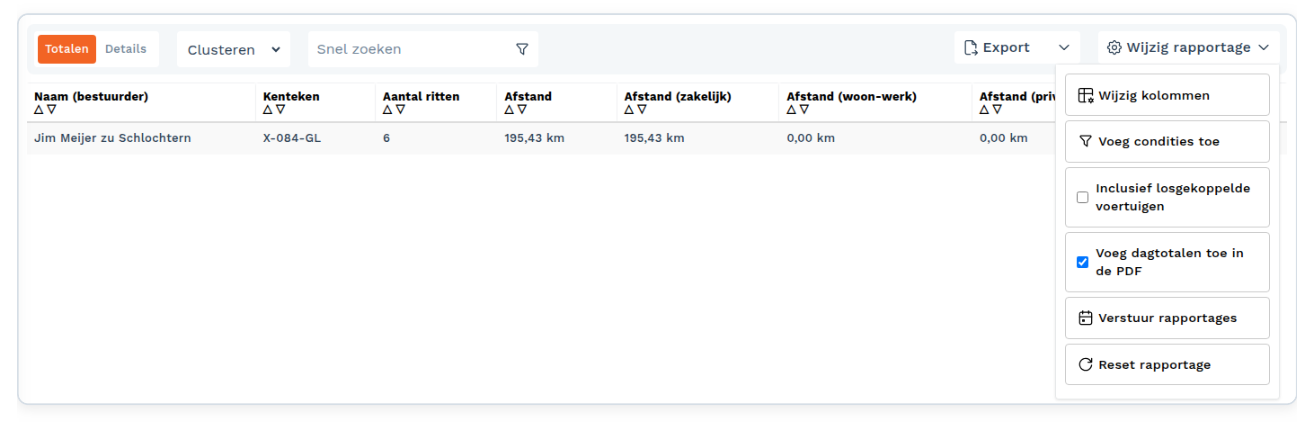1314x425 pixels.
Task: Click funnel icon beside Voeg condities toe
Action: 1085,142
